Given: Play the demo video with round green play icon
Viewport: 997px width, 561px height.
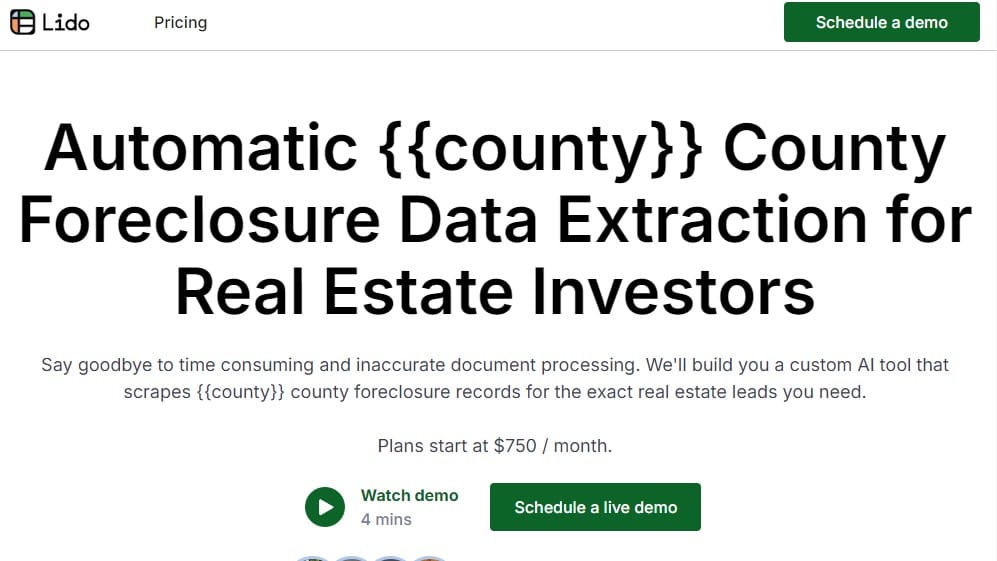Looking at the screenshot, I should pyautogui.click(x=325, y=507).
